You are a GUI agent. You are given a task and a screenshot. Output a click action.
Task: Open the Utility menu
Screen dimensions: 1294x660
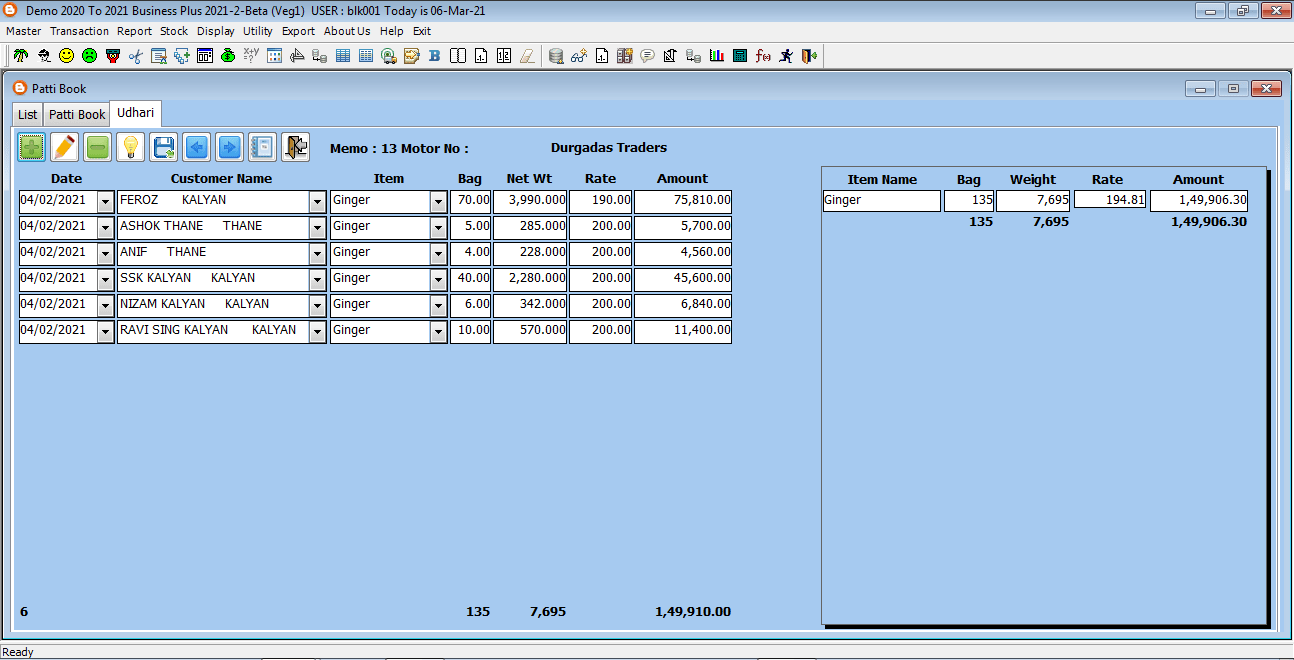pos(257,31)
